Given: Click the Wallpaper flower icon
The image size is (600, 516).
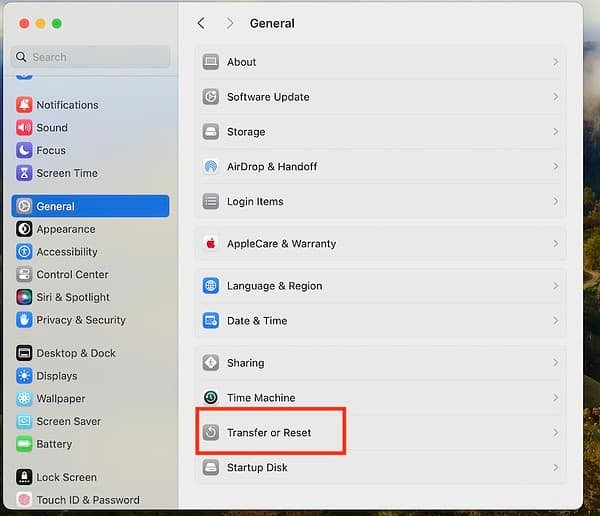Looking at the screenshot, I should [24, 398].
